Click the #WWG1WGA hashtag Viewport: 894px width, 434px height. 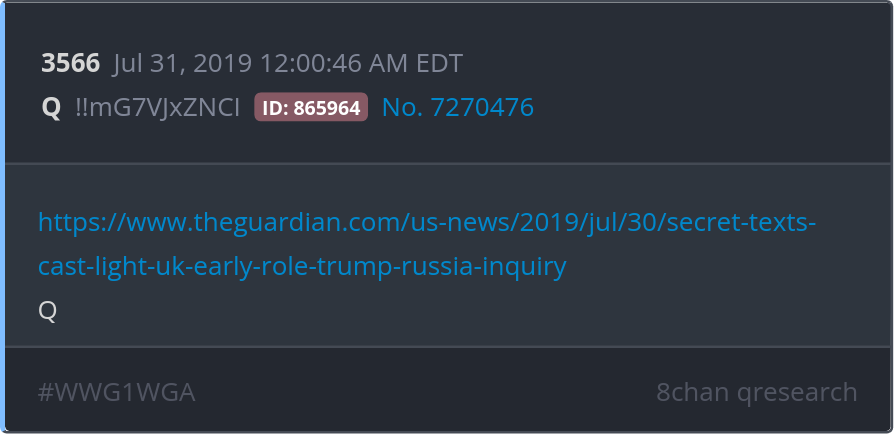(x=116, y=392)
